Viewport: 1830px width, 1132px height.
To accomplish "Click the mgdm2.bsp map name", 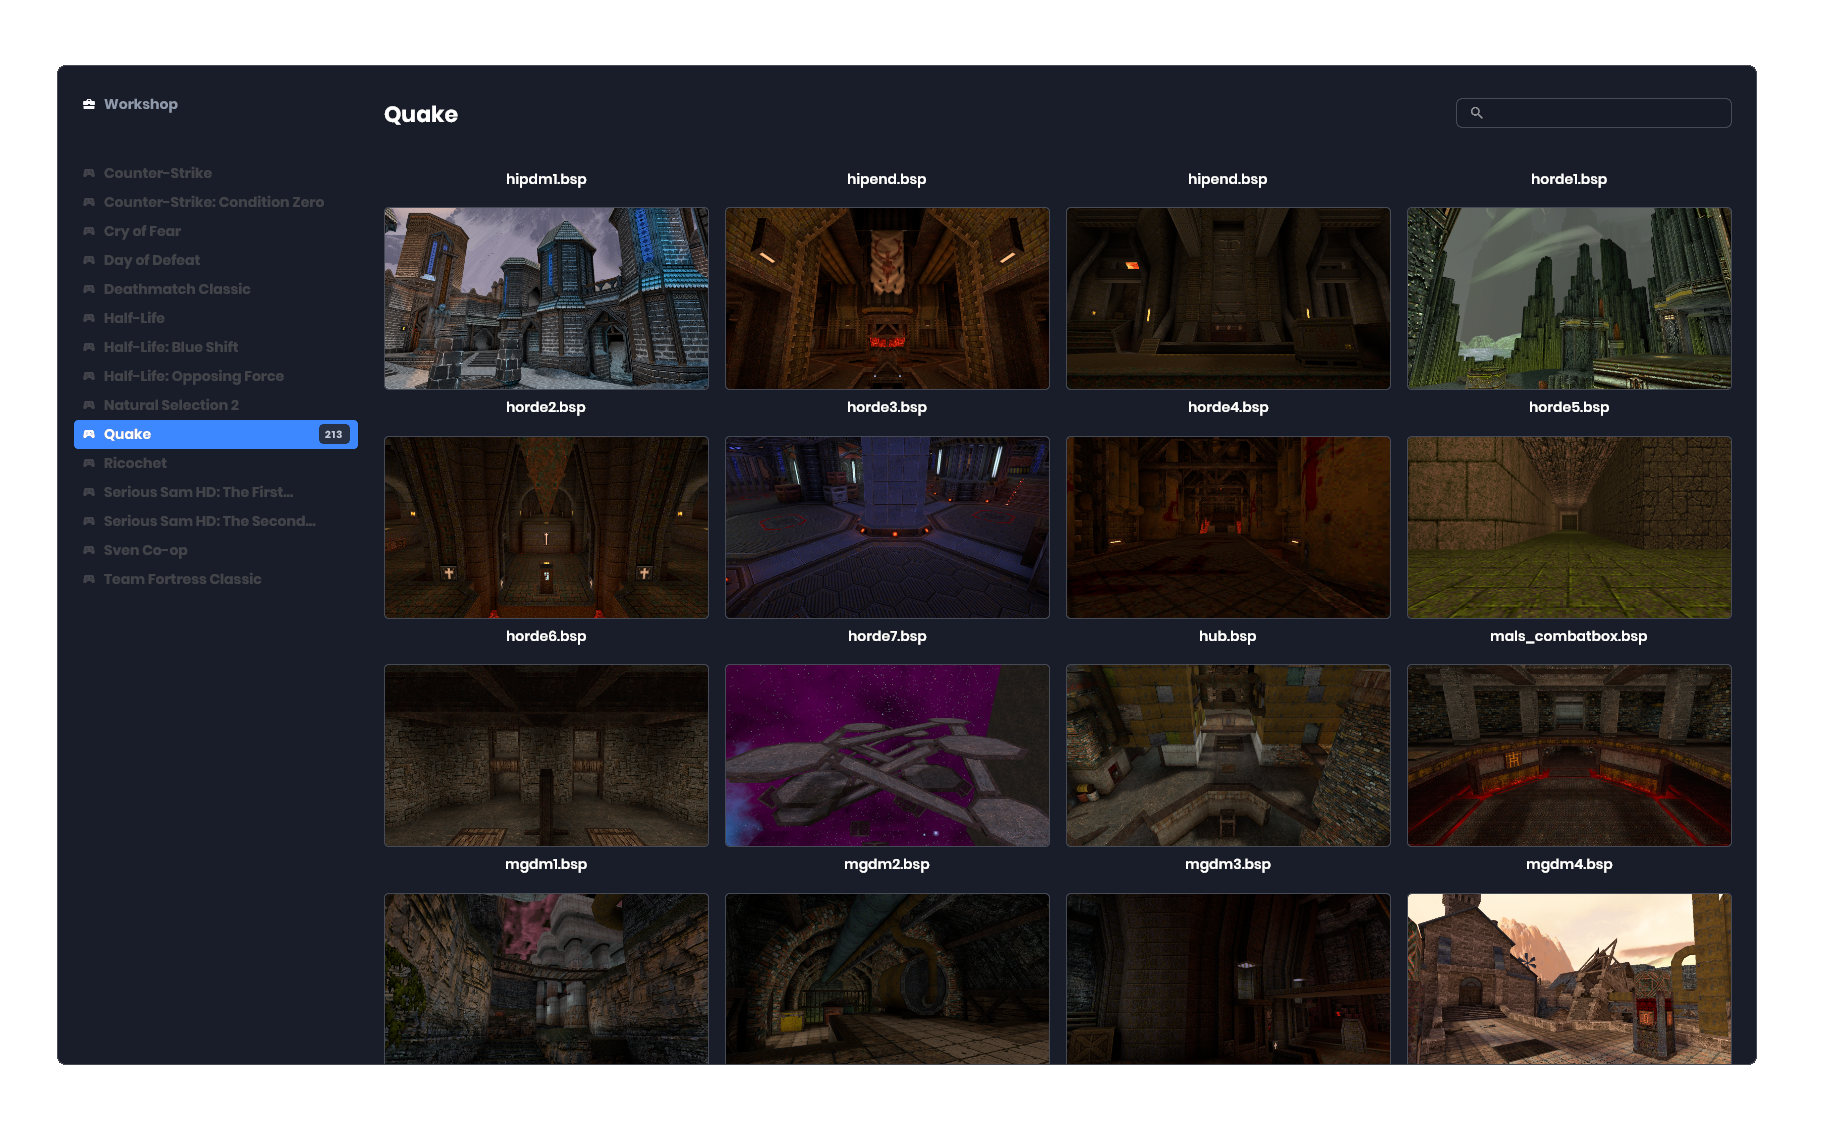I will 887,864.
